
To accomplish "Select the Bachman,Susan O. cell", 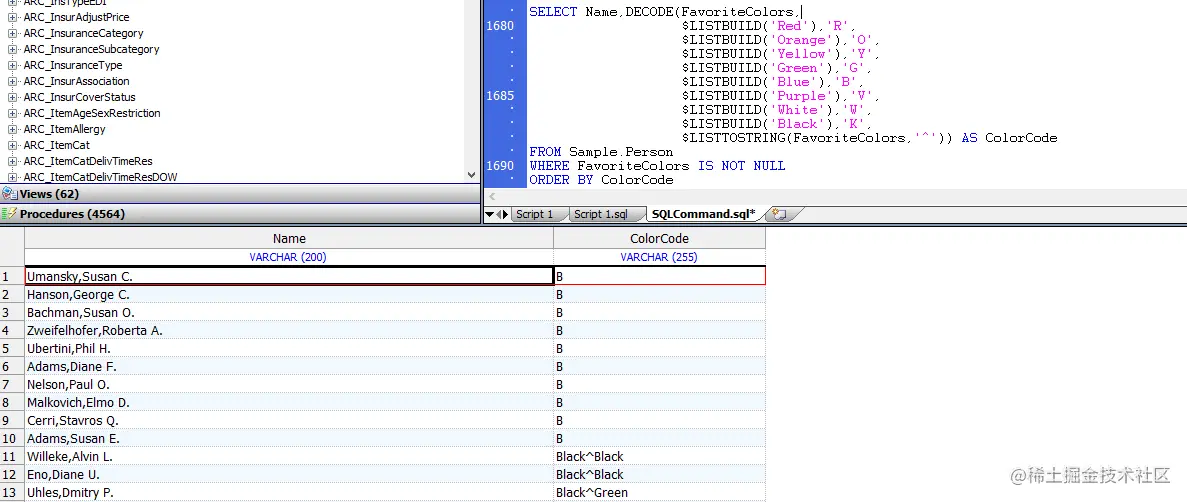I will pos(289,313).
